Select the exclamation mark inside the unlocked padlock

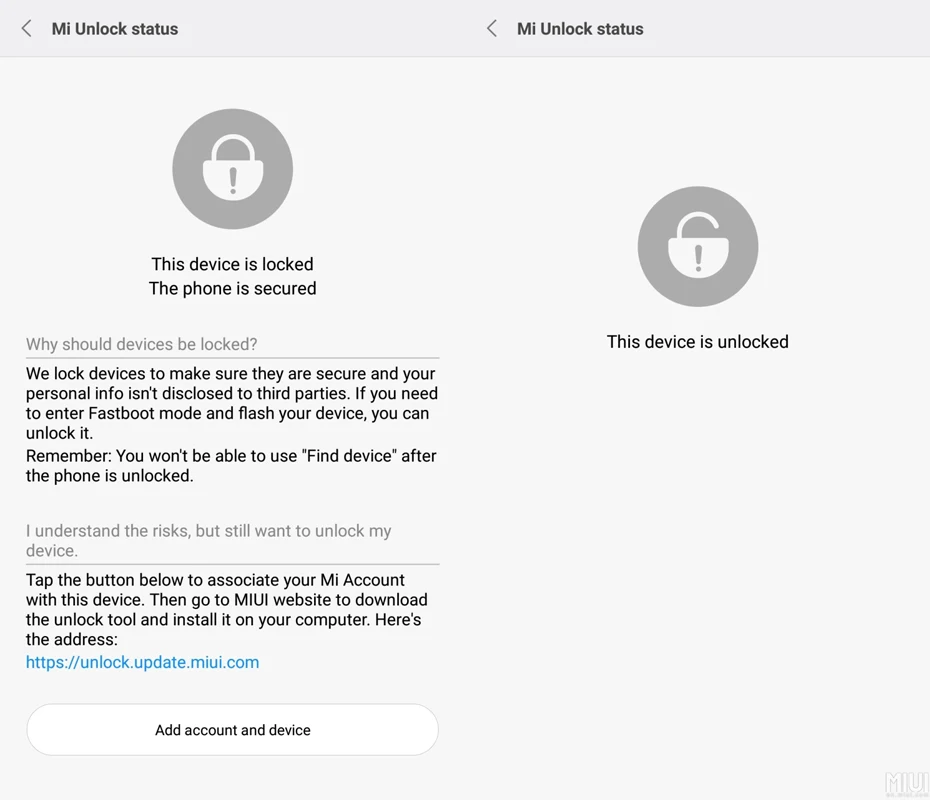click(x=697, y=255)
